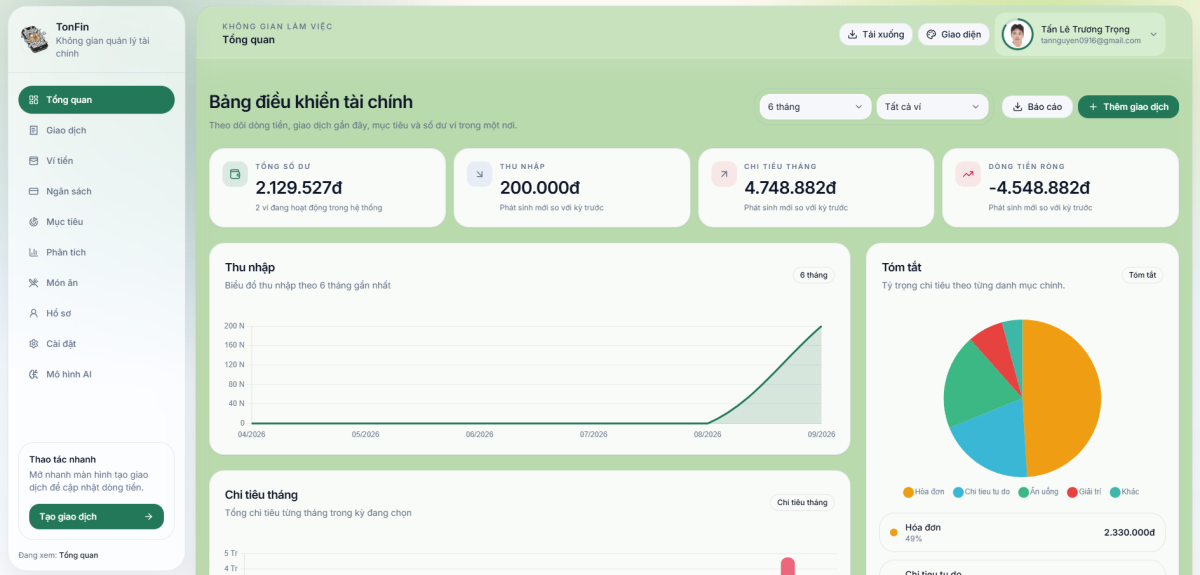Click the TonFin logo image

(34, 40)
